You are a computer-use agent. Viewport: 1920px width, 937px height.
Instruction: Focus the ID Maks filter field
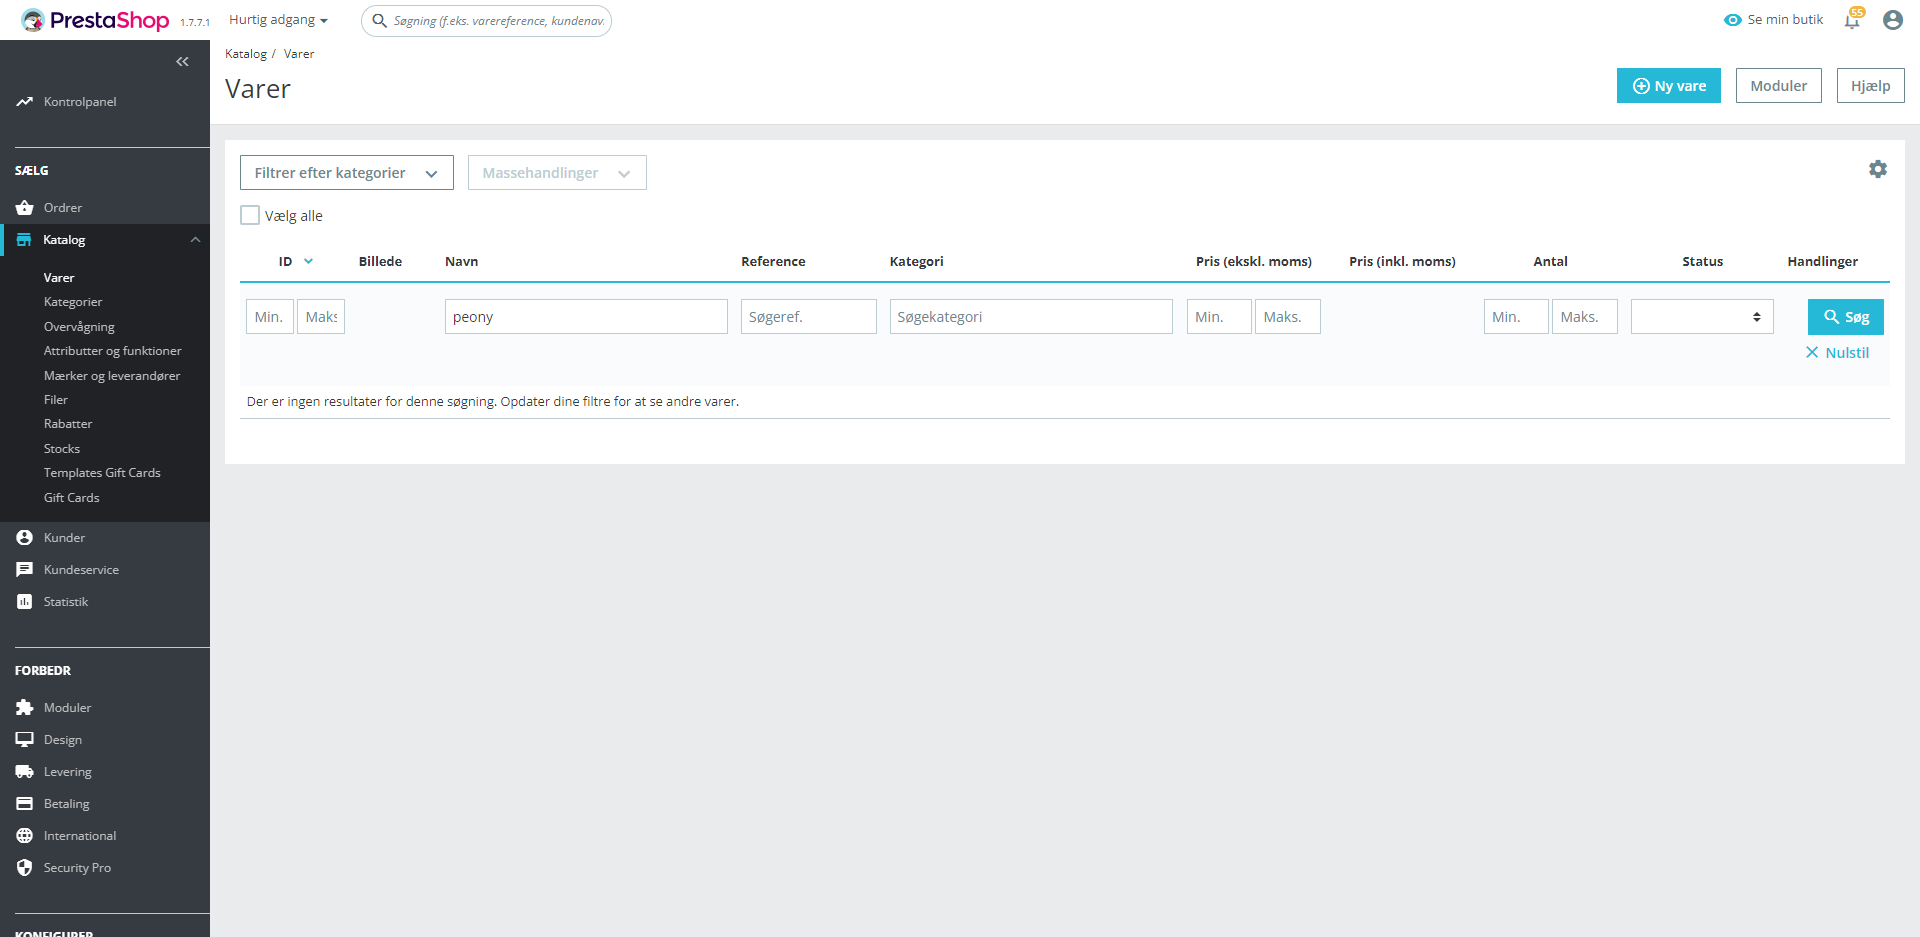pyautogui.click(x=321, y=317)
